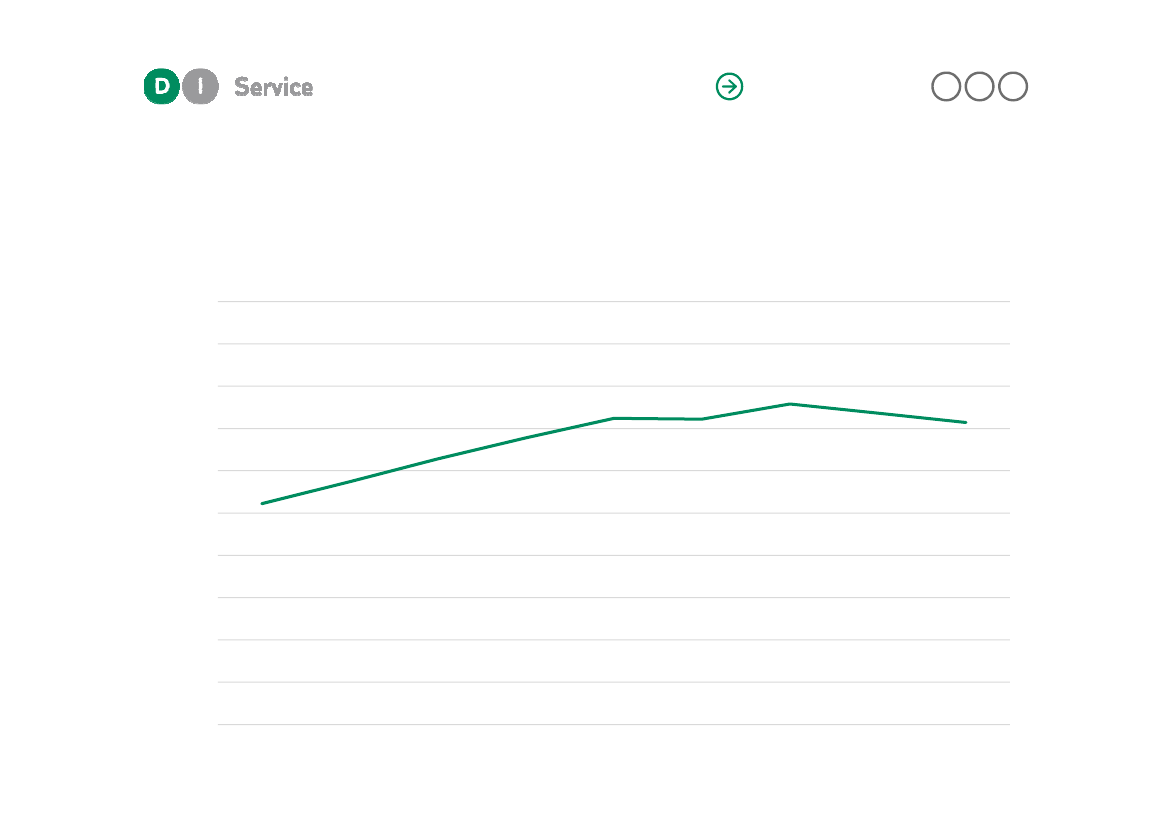Click the highest peak of the green line
Screen dimensions: 1169x826
click(790, 404)
